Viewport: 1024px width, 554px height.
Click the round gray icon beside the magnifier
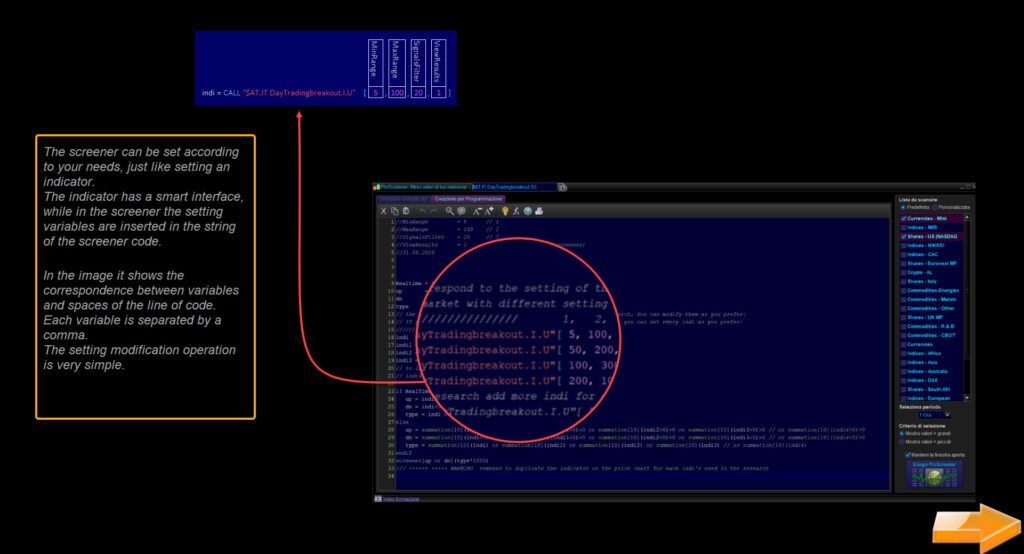[x=461, y=211]
